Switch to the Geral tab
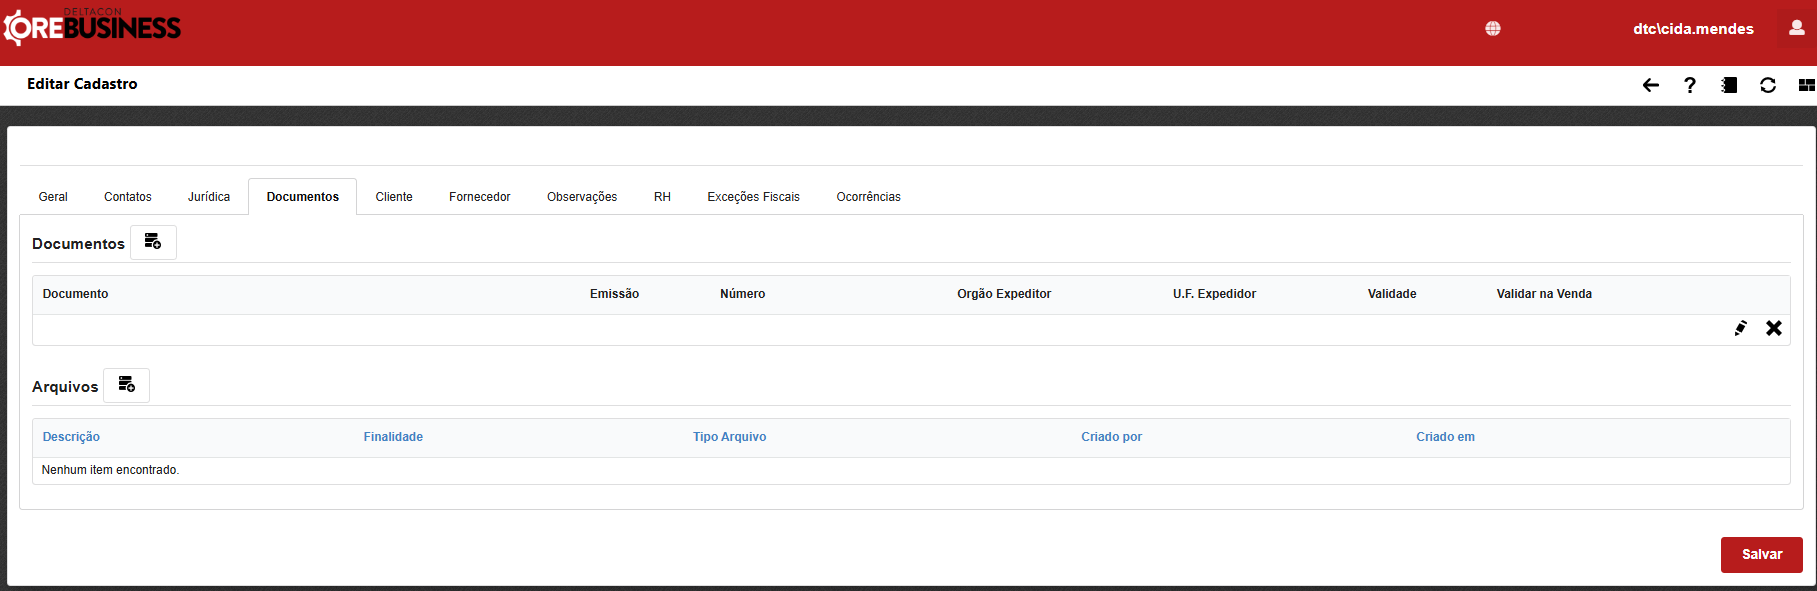The width and height of the screenshot is (1817, 591). pyautogui.click(x=53, y=197)
